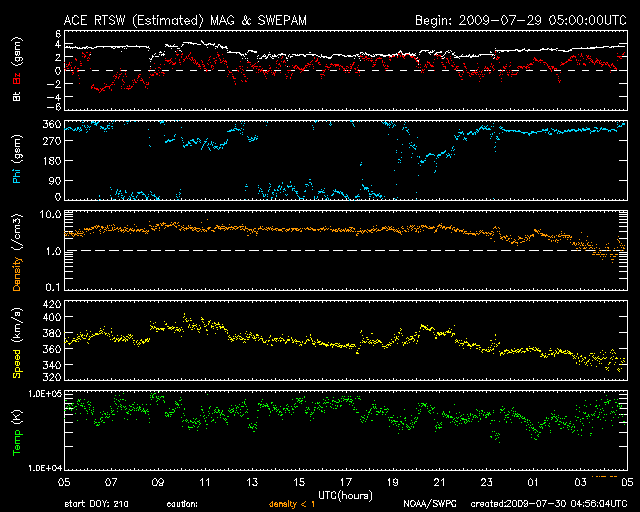Click the 420 tick on the Speed axis
Image resolution: width=640 pixels, height=512 pixels.
tap(52, 305)
